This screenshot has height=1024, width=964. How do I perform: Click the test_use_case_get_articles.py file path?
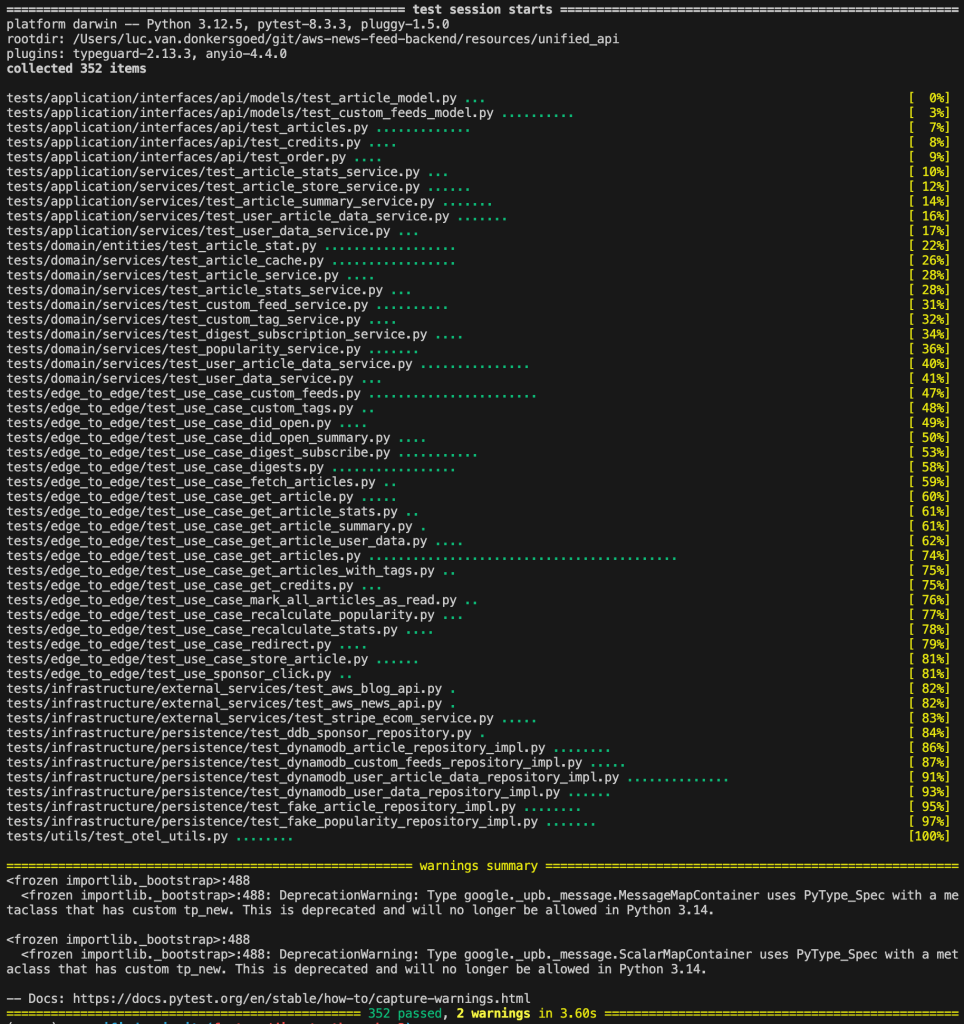pyautogui.click(x=183, y=555)
